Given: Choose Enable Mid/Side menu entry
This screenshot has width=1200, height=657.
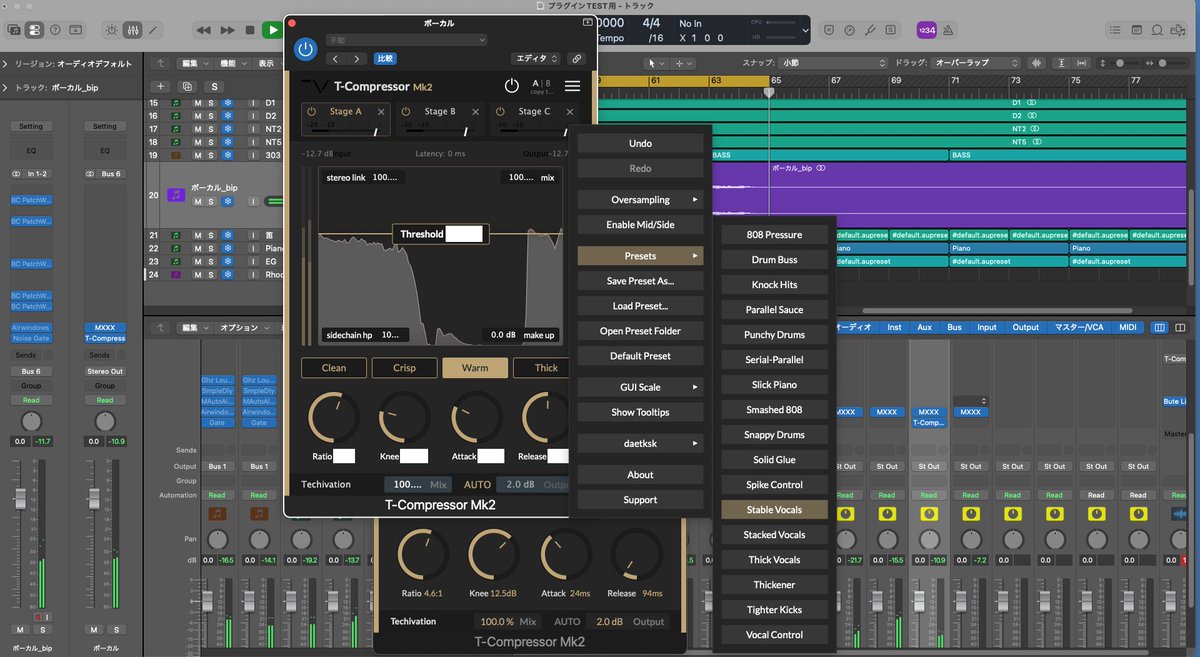Looking at the screenshot, I should tap(640, 225).
